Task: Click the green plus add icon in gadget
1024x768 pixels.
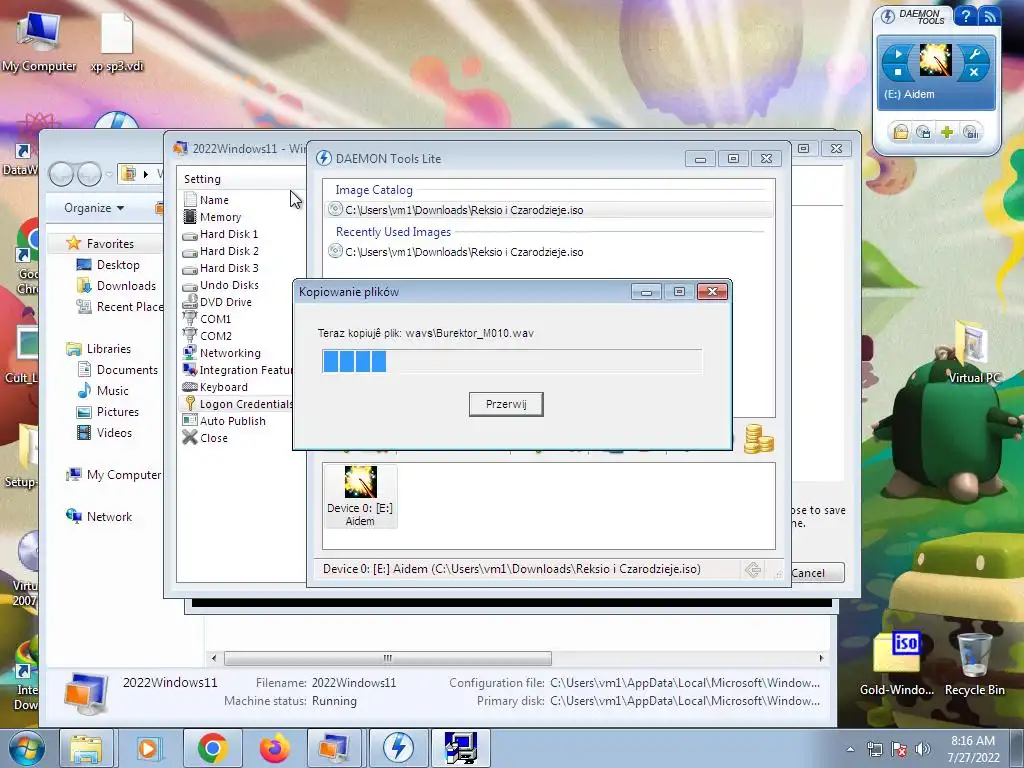Action: click(x=947, y=133)
